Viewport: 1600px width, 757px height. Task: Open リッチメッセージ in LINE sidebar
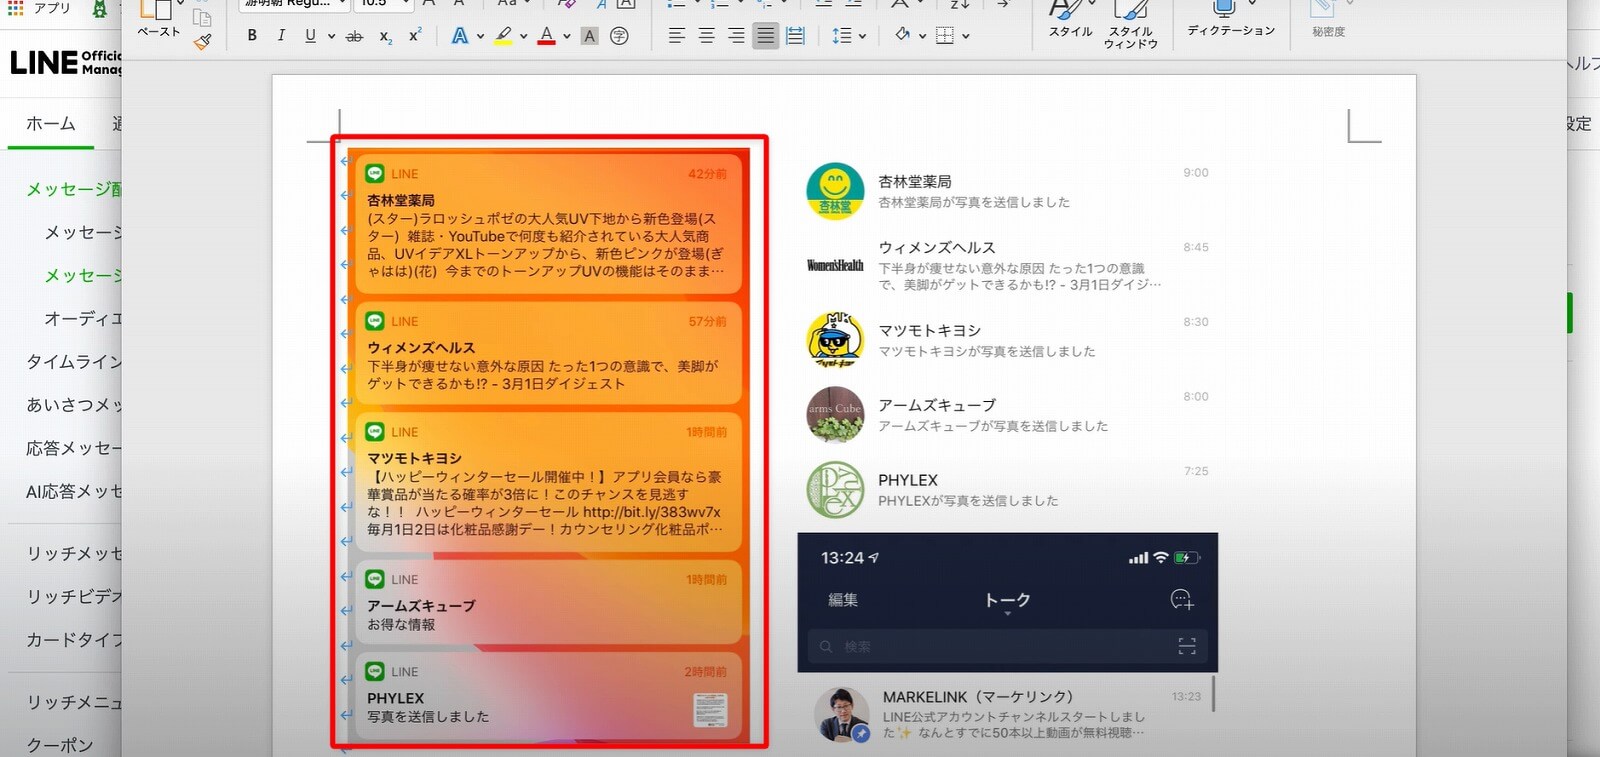click(74, 553)
